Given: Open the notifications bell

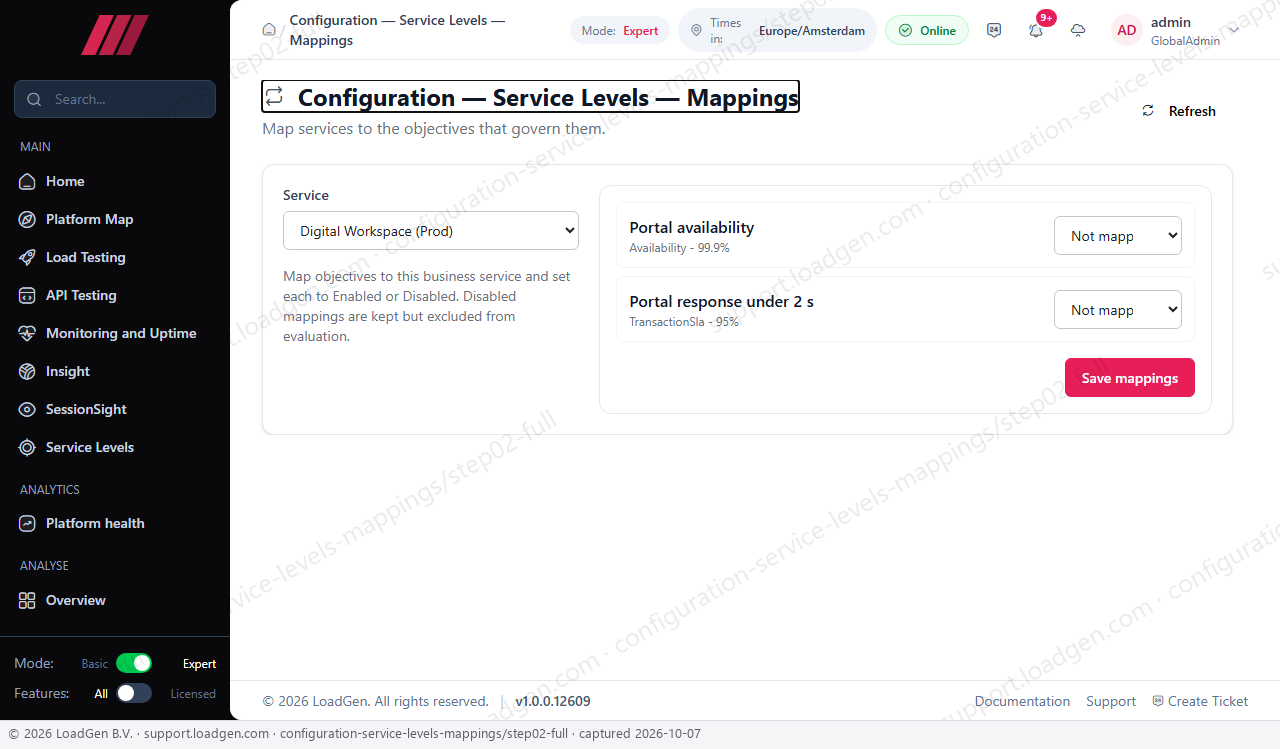Looking at the screenshot, I should [x=1036, y=30].
